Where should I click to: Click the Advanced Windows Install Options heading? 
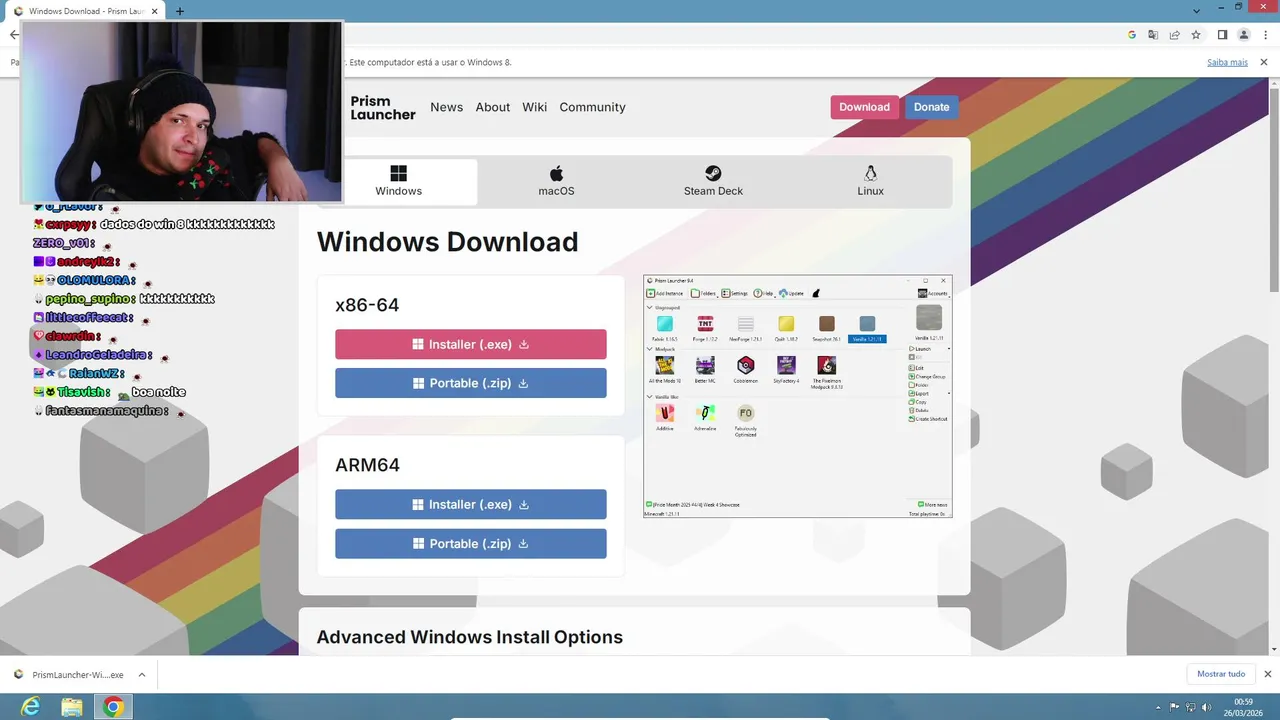pos(469,637)
